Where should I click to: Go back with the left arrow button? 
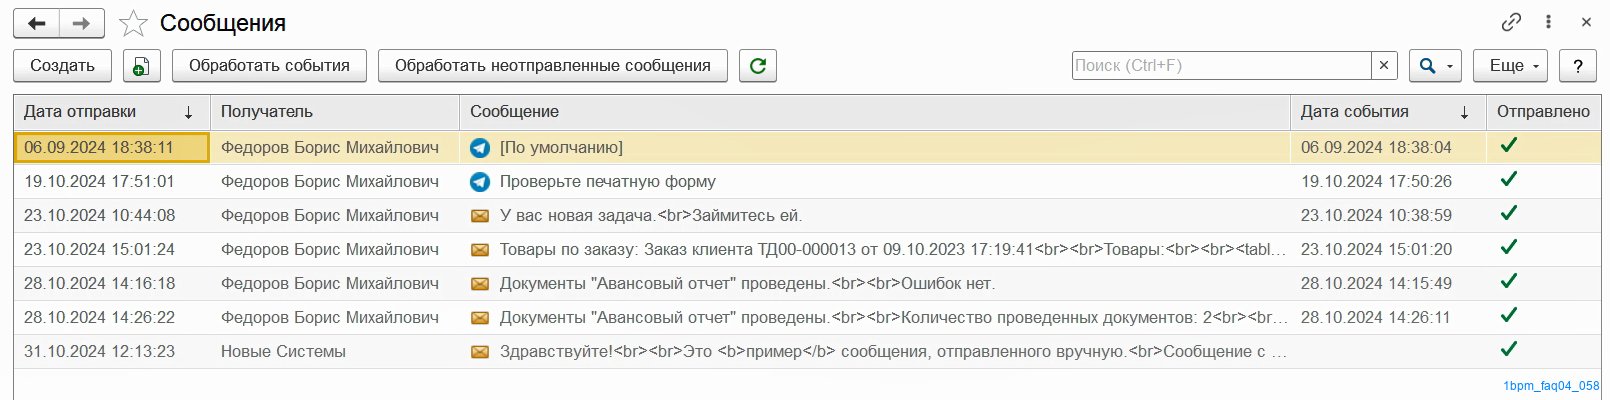(x=37, y=23)
